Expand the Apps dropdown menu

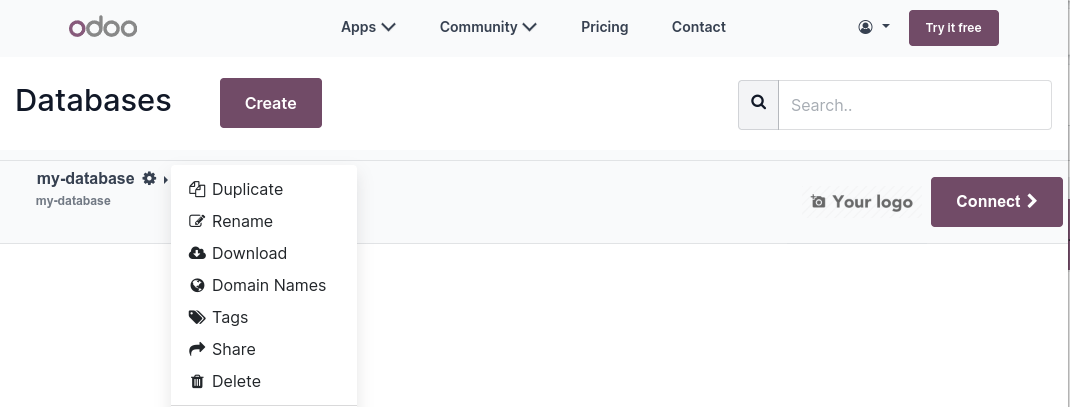coord(368,27)
